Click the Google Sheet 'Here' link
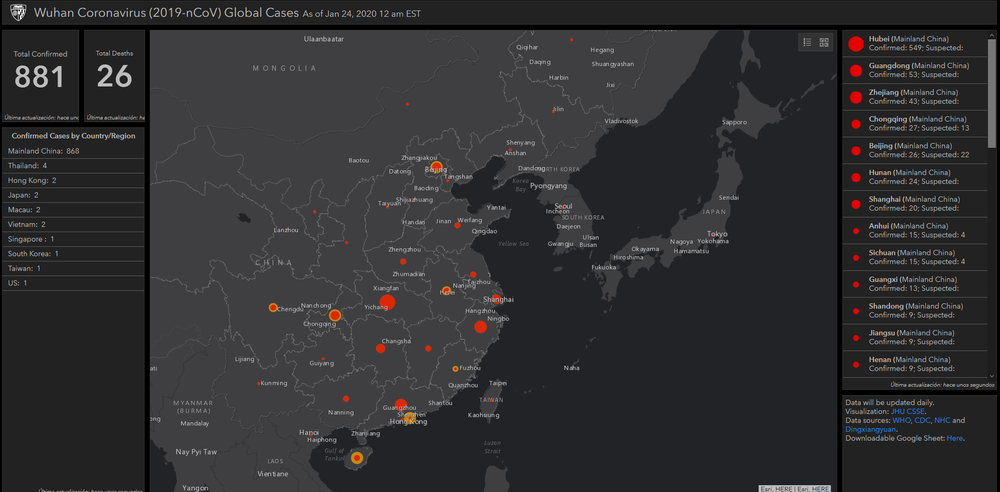This screenshot has width=1000, height=492. pos(955,438)
